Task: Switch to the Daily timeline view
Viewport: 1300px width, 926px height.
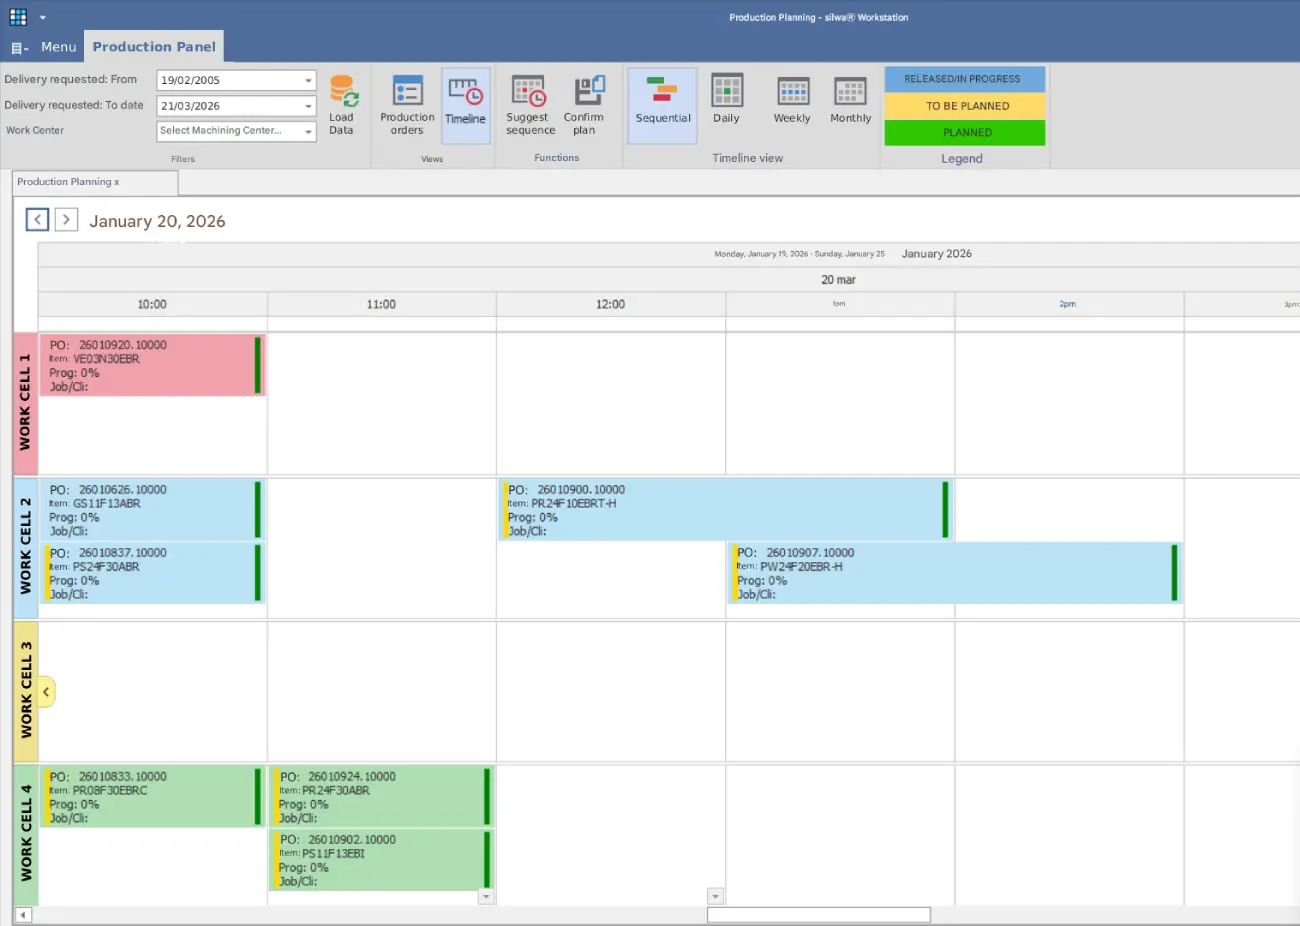Action: coord(727,103)
